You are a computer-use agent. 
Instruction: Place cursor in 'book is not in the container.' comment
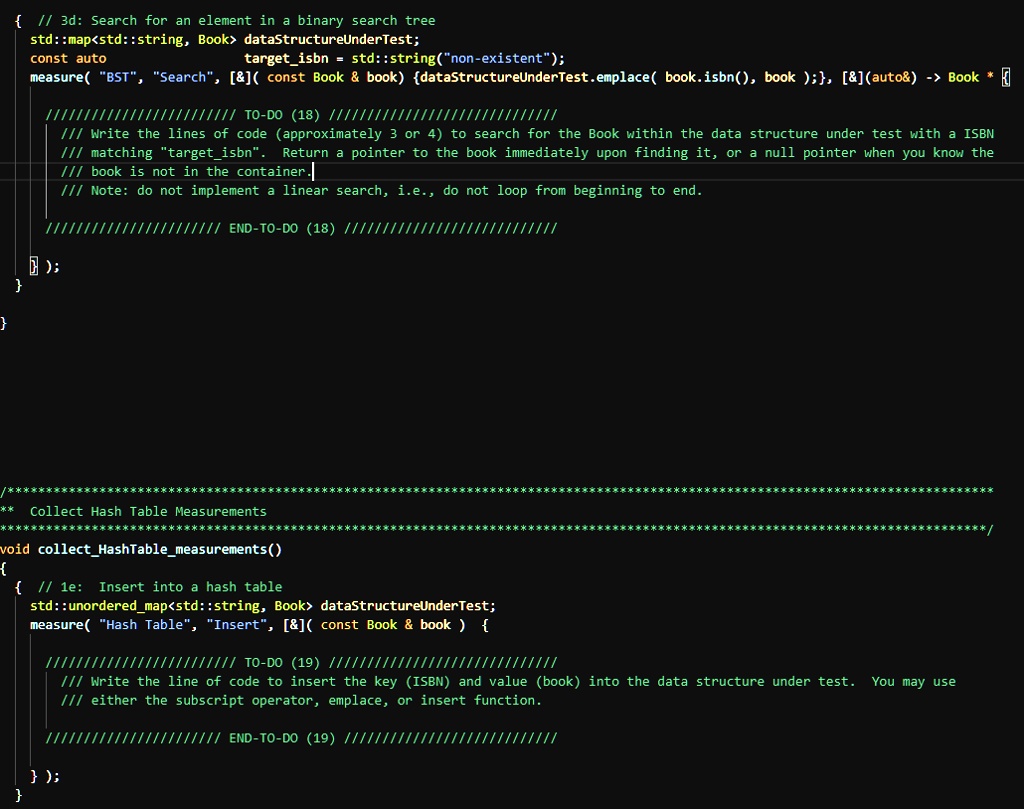click(187, 172)
